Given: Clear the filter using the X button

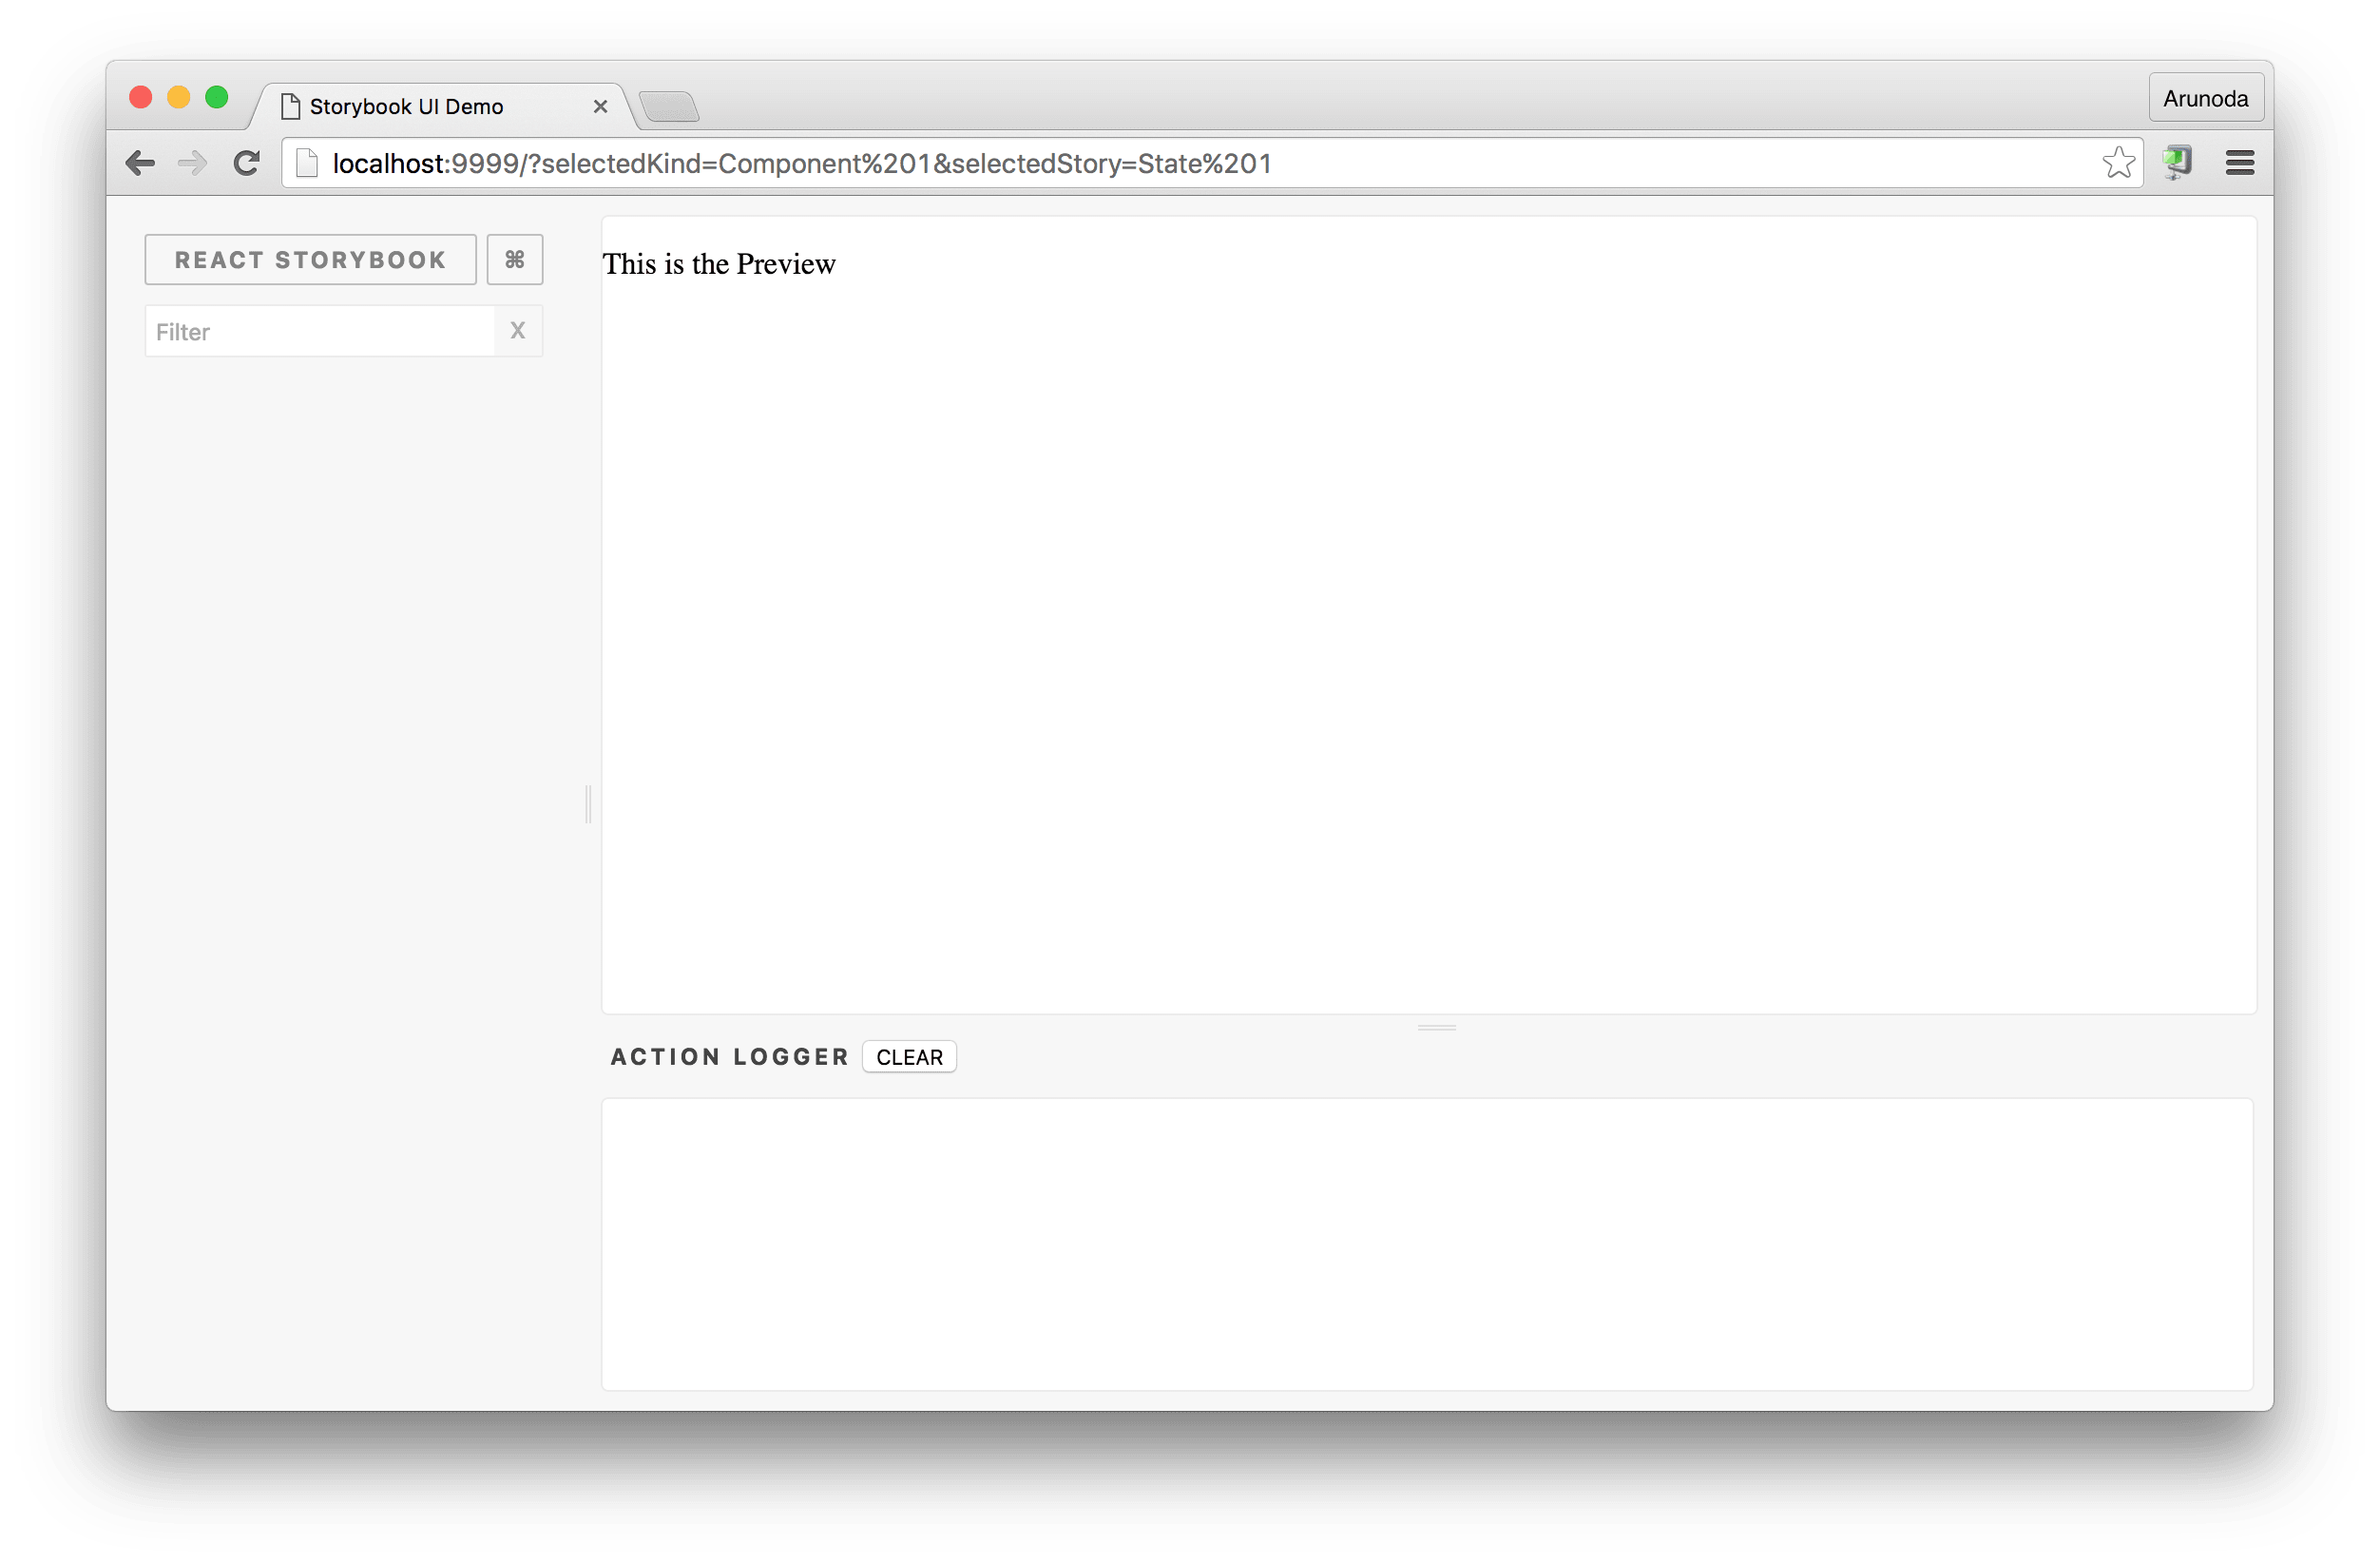Looking at the screenshot, I should point(518,330).
